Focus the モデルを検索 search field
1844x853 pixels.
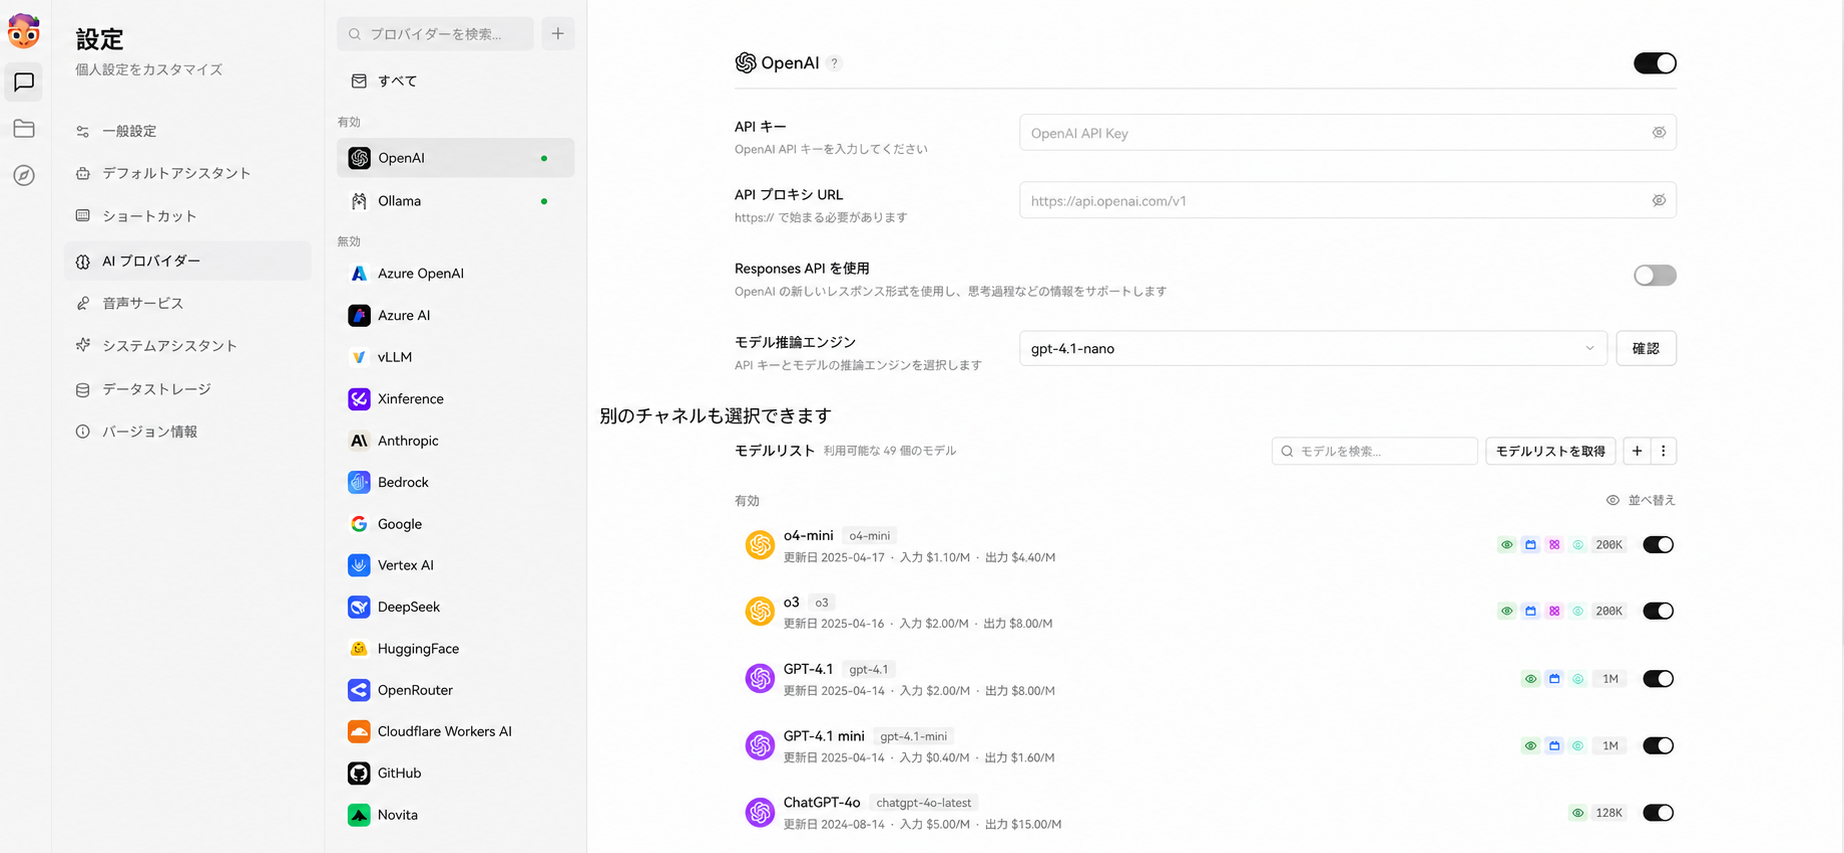click(1375, 451)
